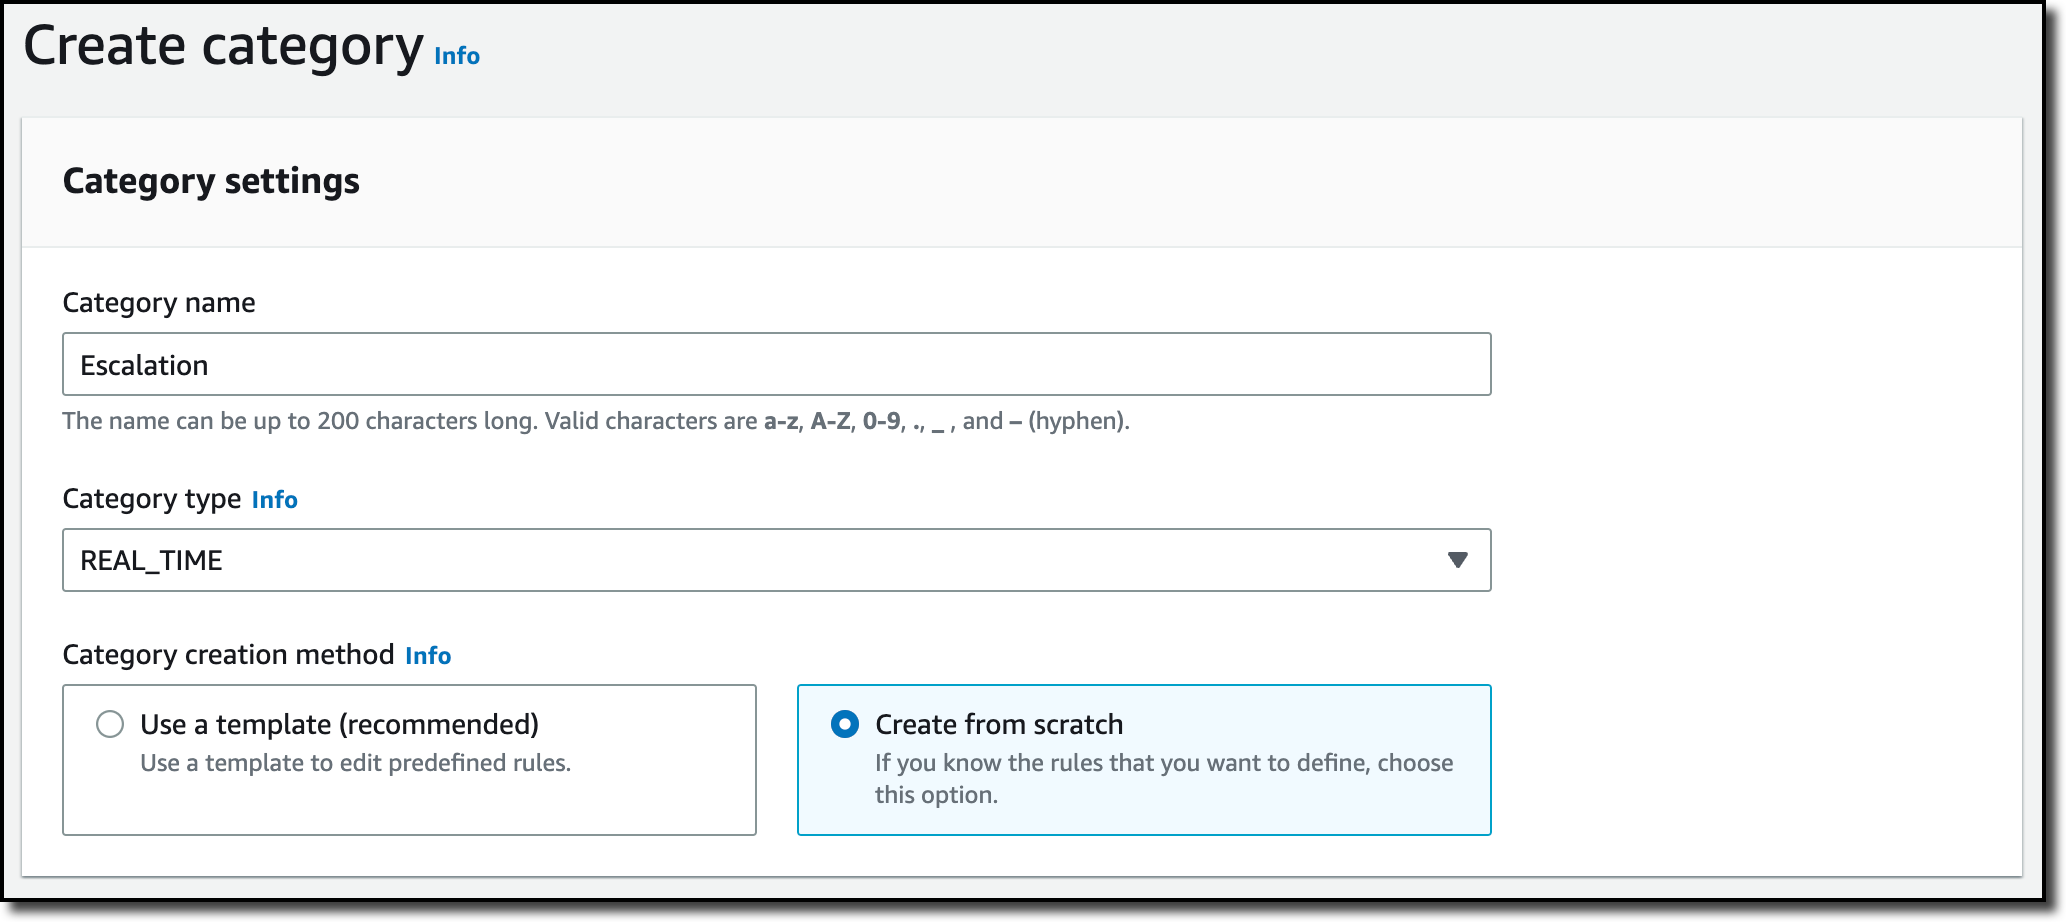2066x922 pixels.
Task: Click the Category creation method label
Action: click(228, 655)
